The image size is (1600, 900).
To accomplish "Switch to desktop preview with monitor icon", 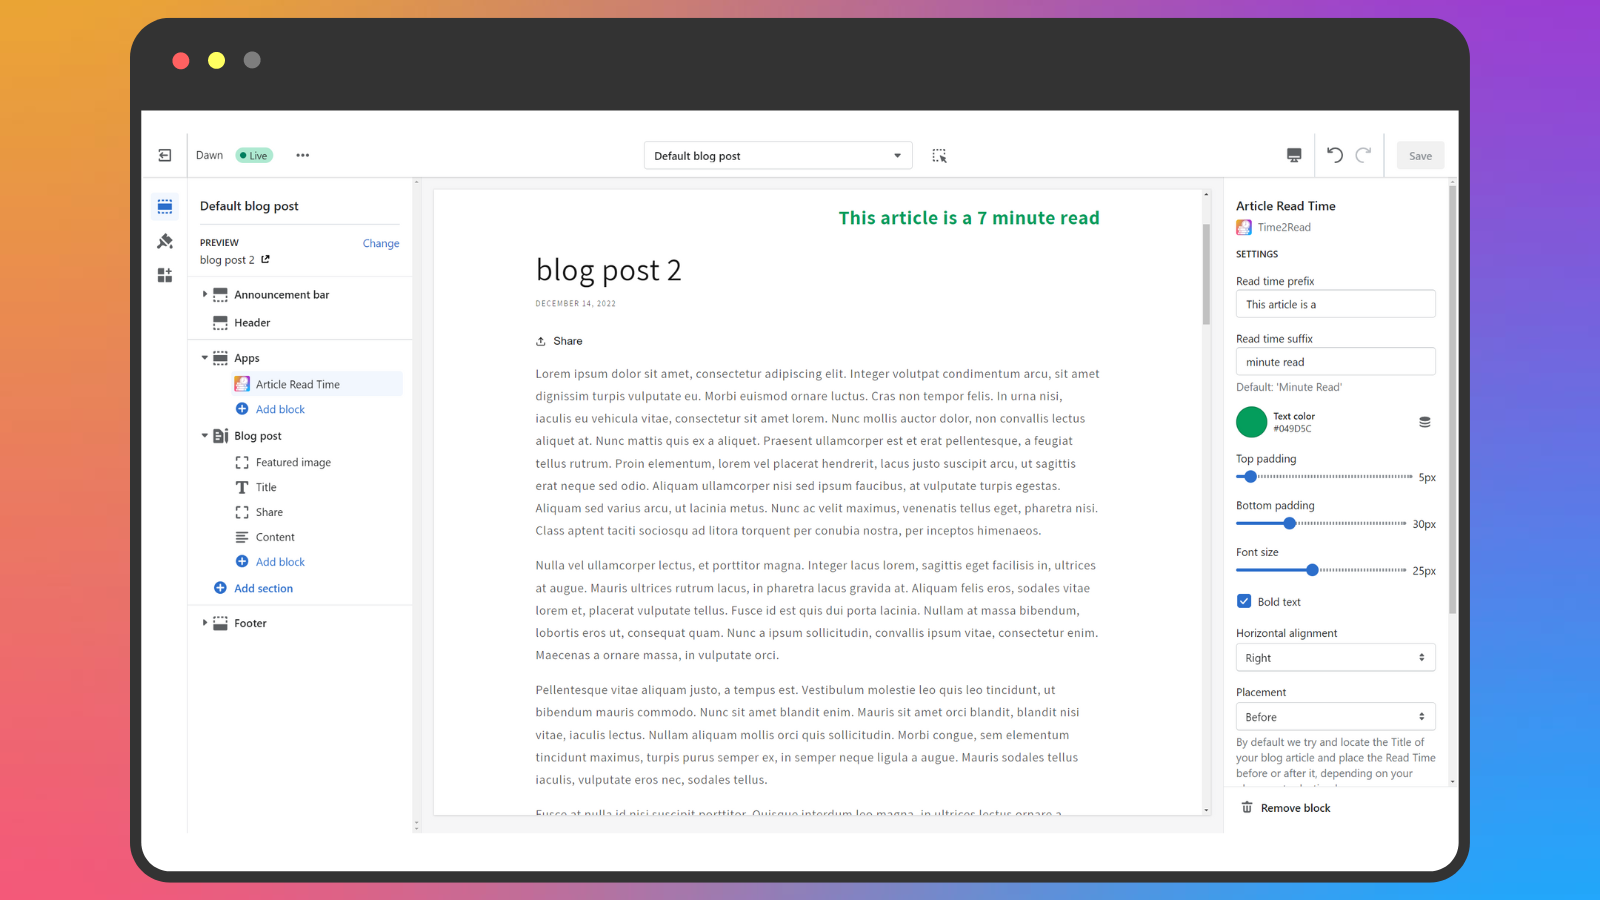I will (x=1293, y=155).
